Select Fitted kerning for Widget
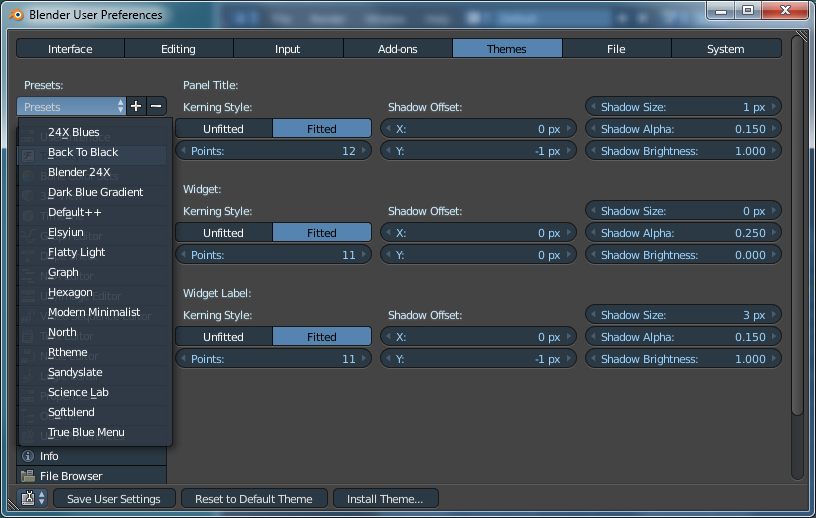This screenshot has height=518, width=816. [322, 233]
